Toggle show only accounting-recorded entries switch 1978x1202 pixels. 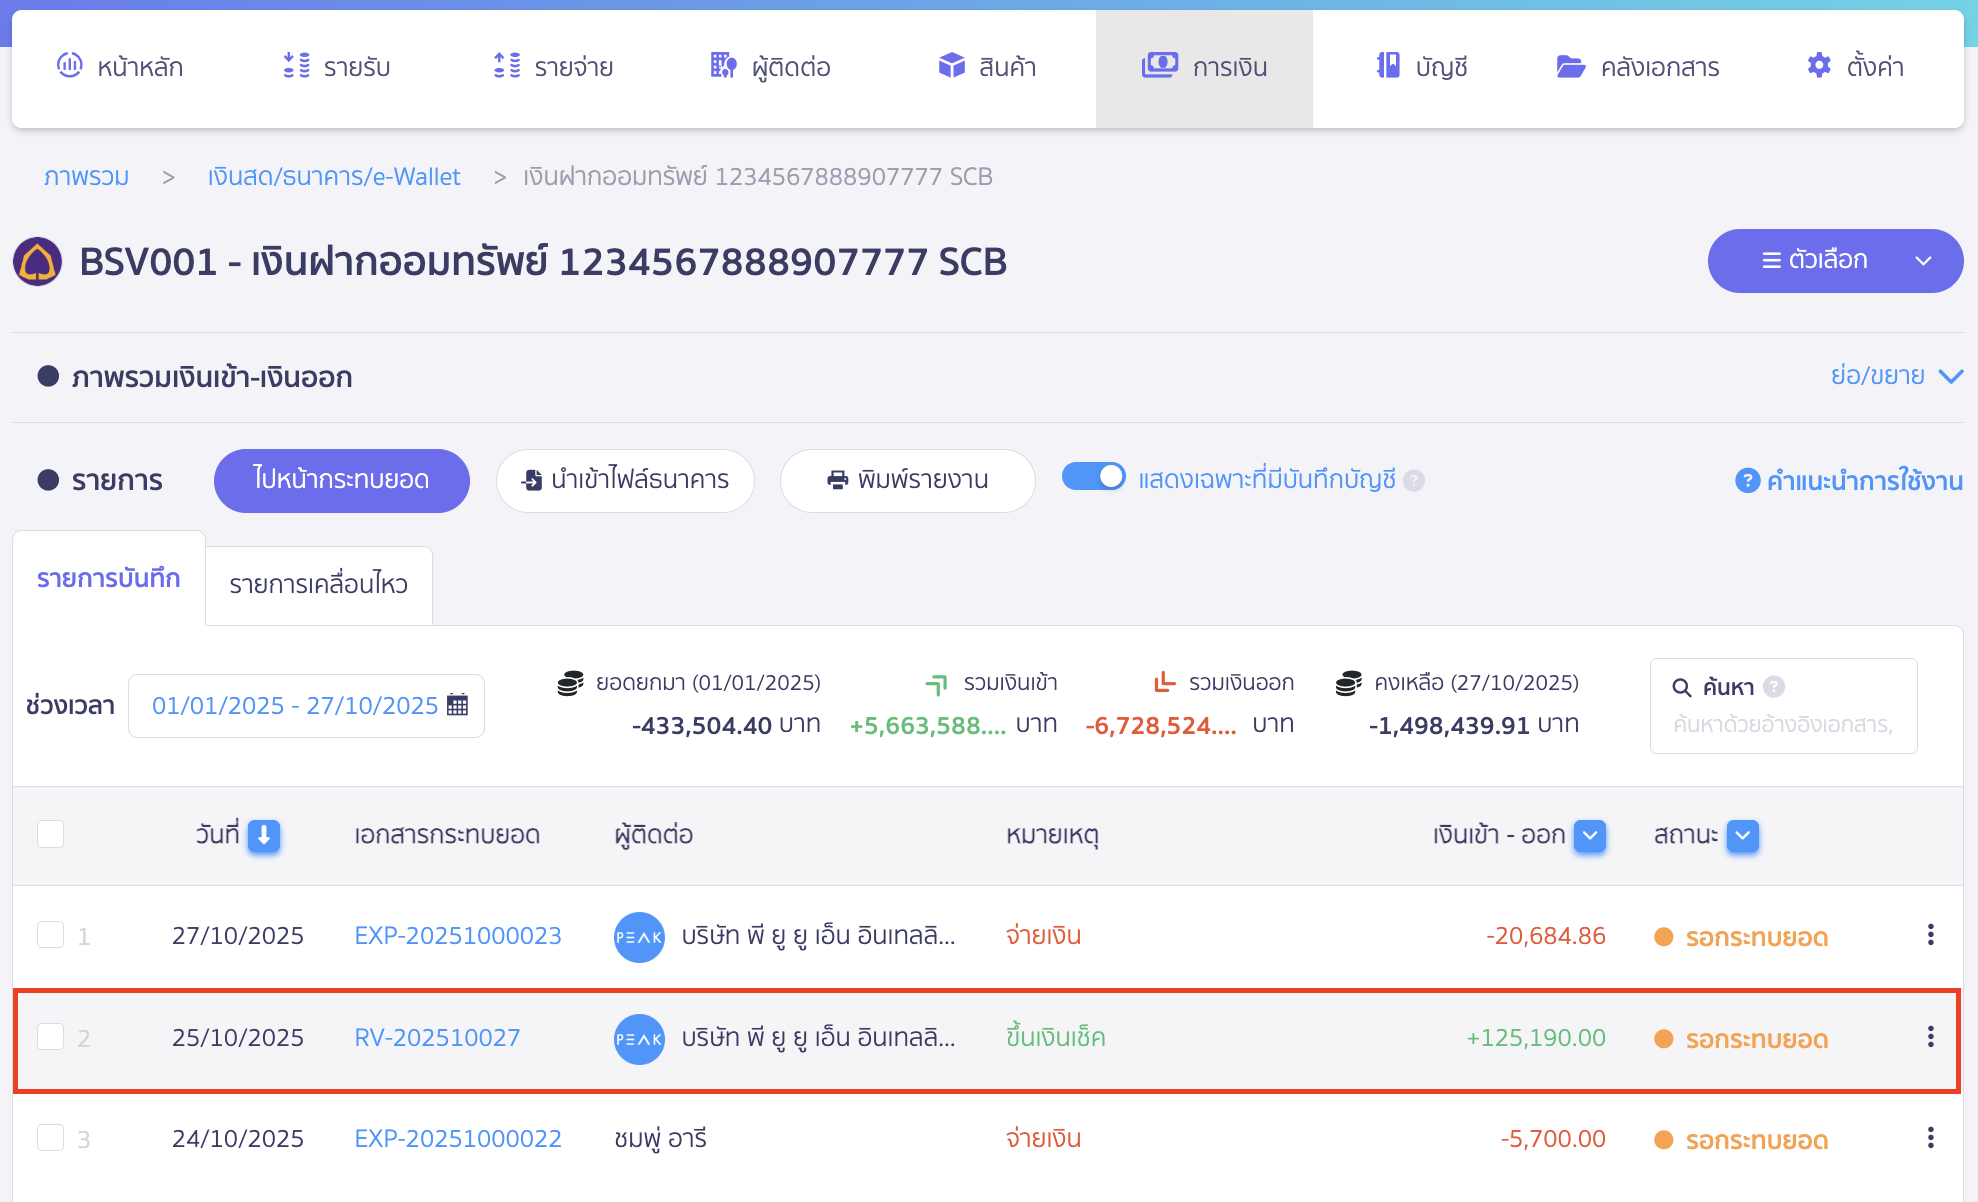1093,477
